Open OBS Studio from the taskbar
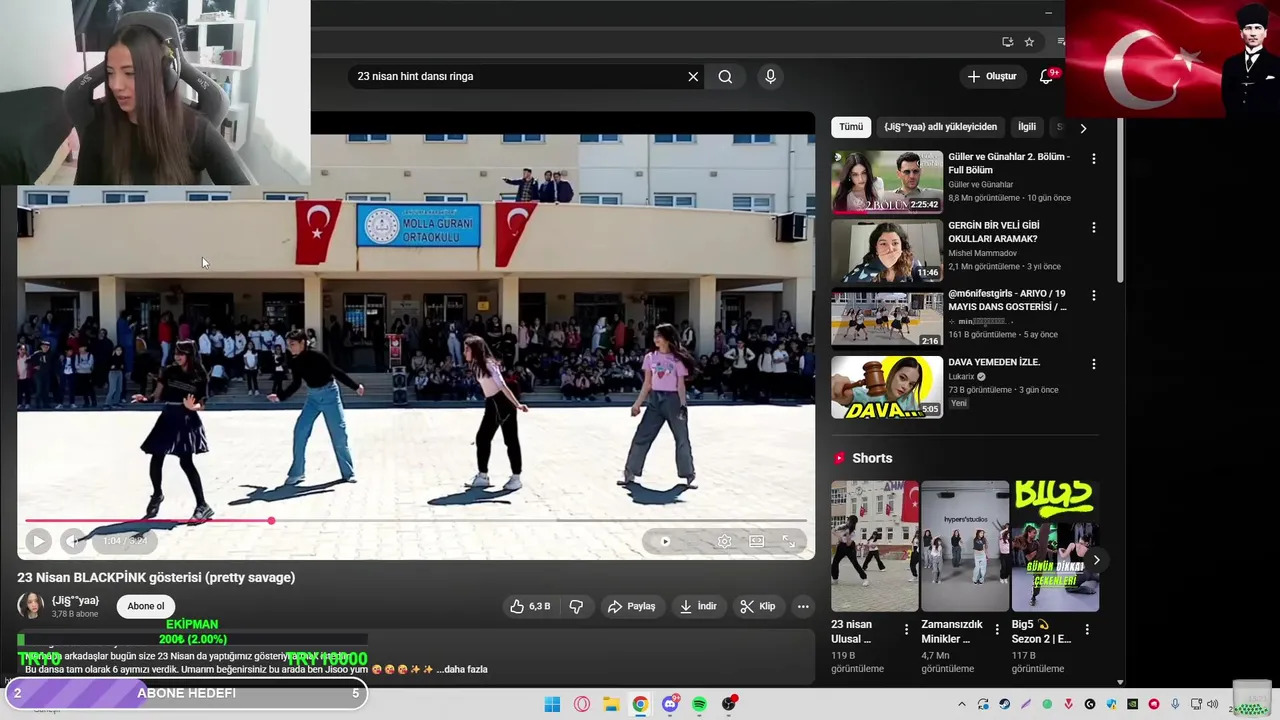 (729, 704)
